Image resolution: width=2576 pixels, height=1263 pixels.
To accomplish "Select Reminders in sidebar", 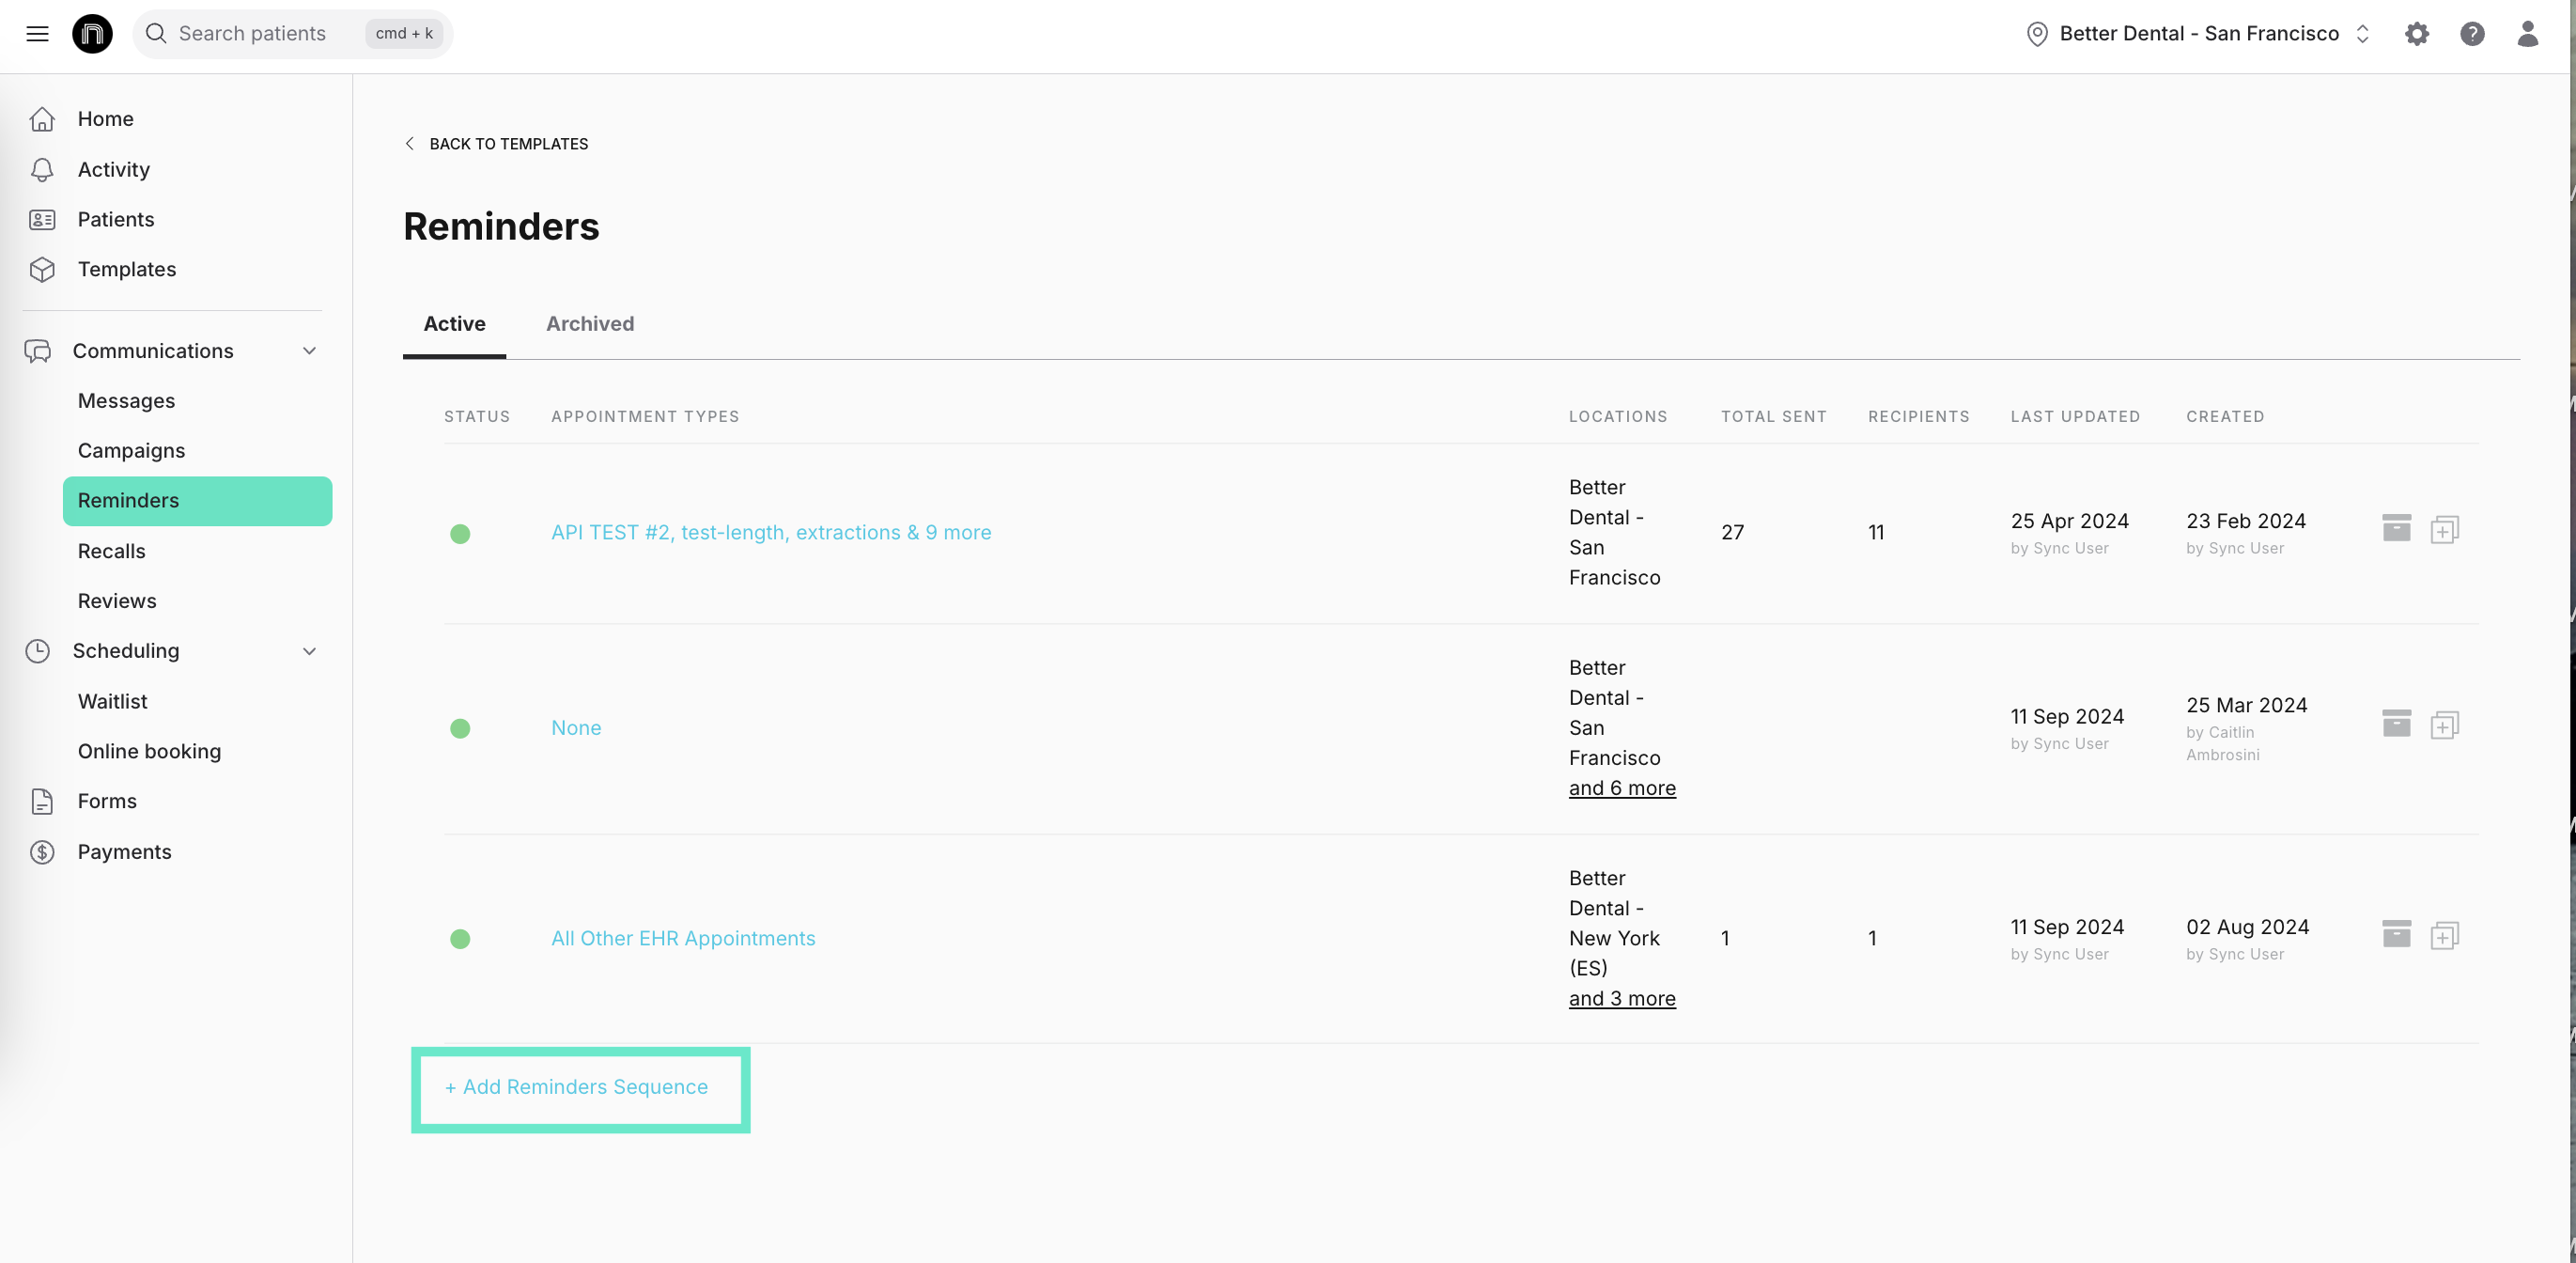I will point(197,501).
